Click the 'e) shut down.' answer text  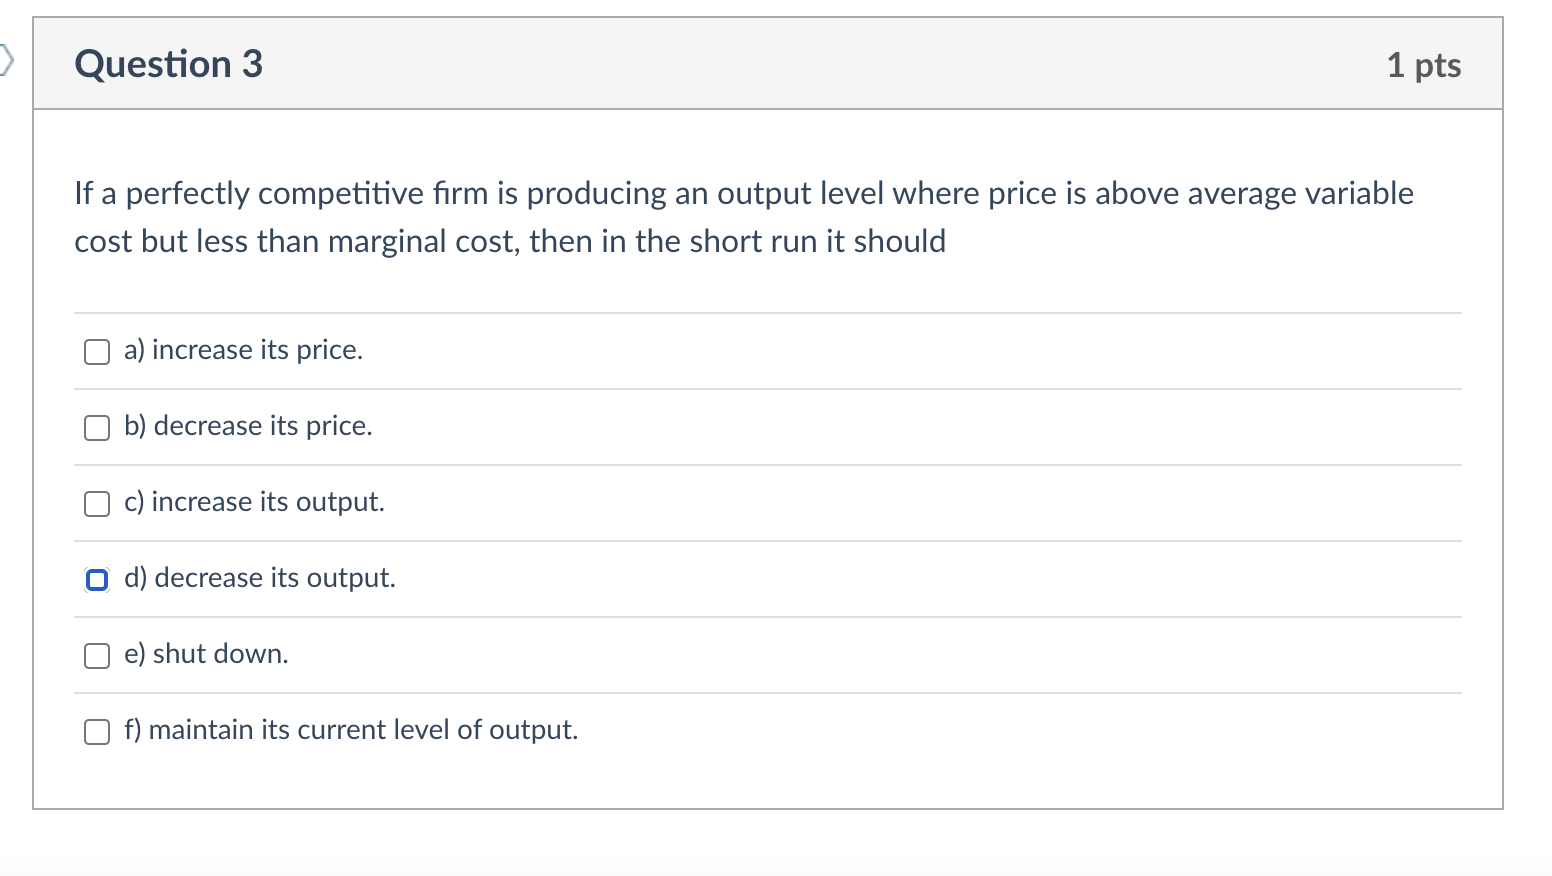click(x=206, y=654)
